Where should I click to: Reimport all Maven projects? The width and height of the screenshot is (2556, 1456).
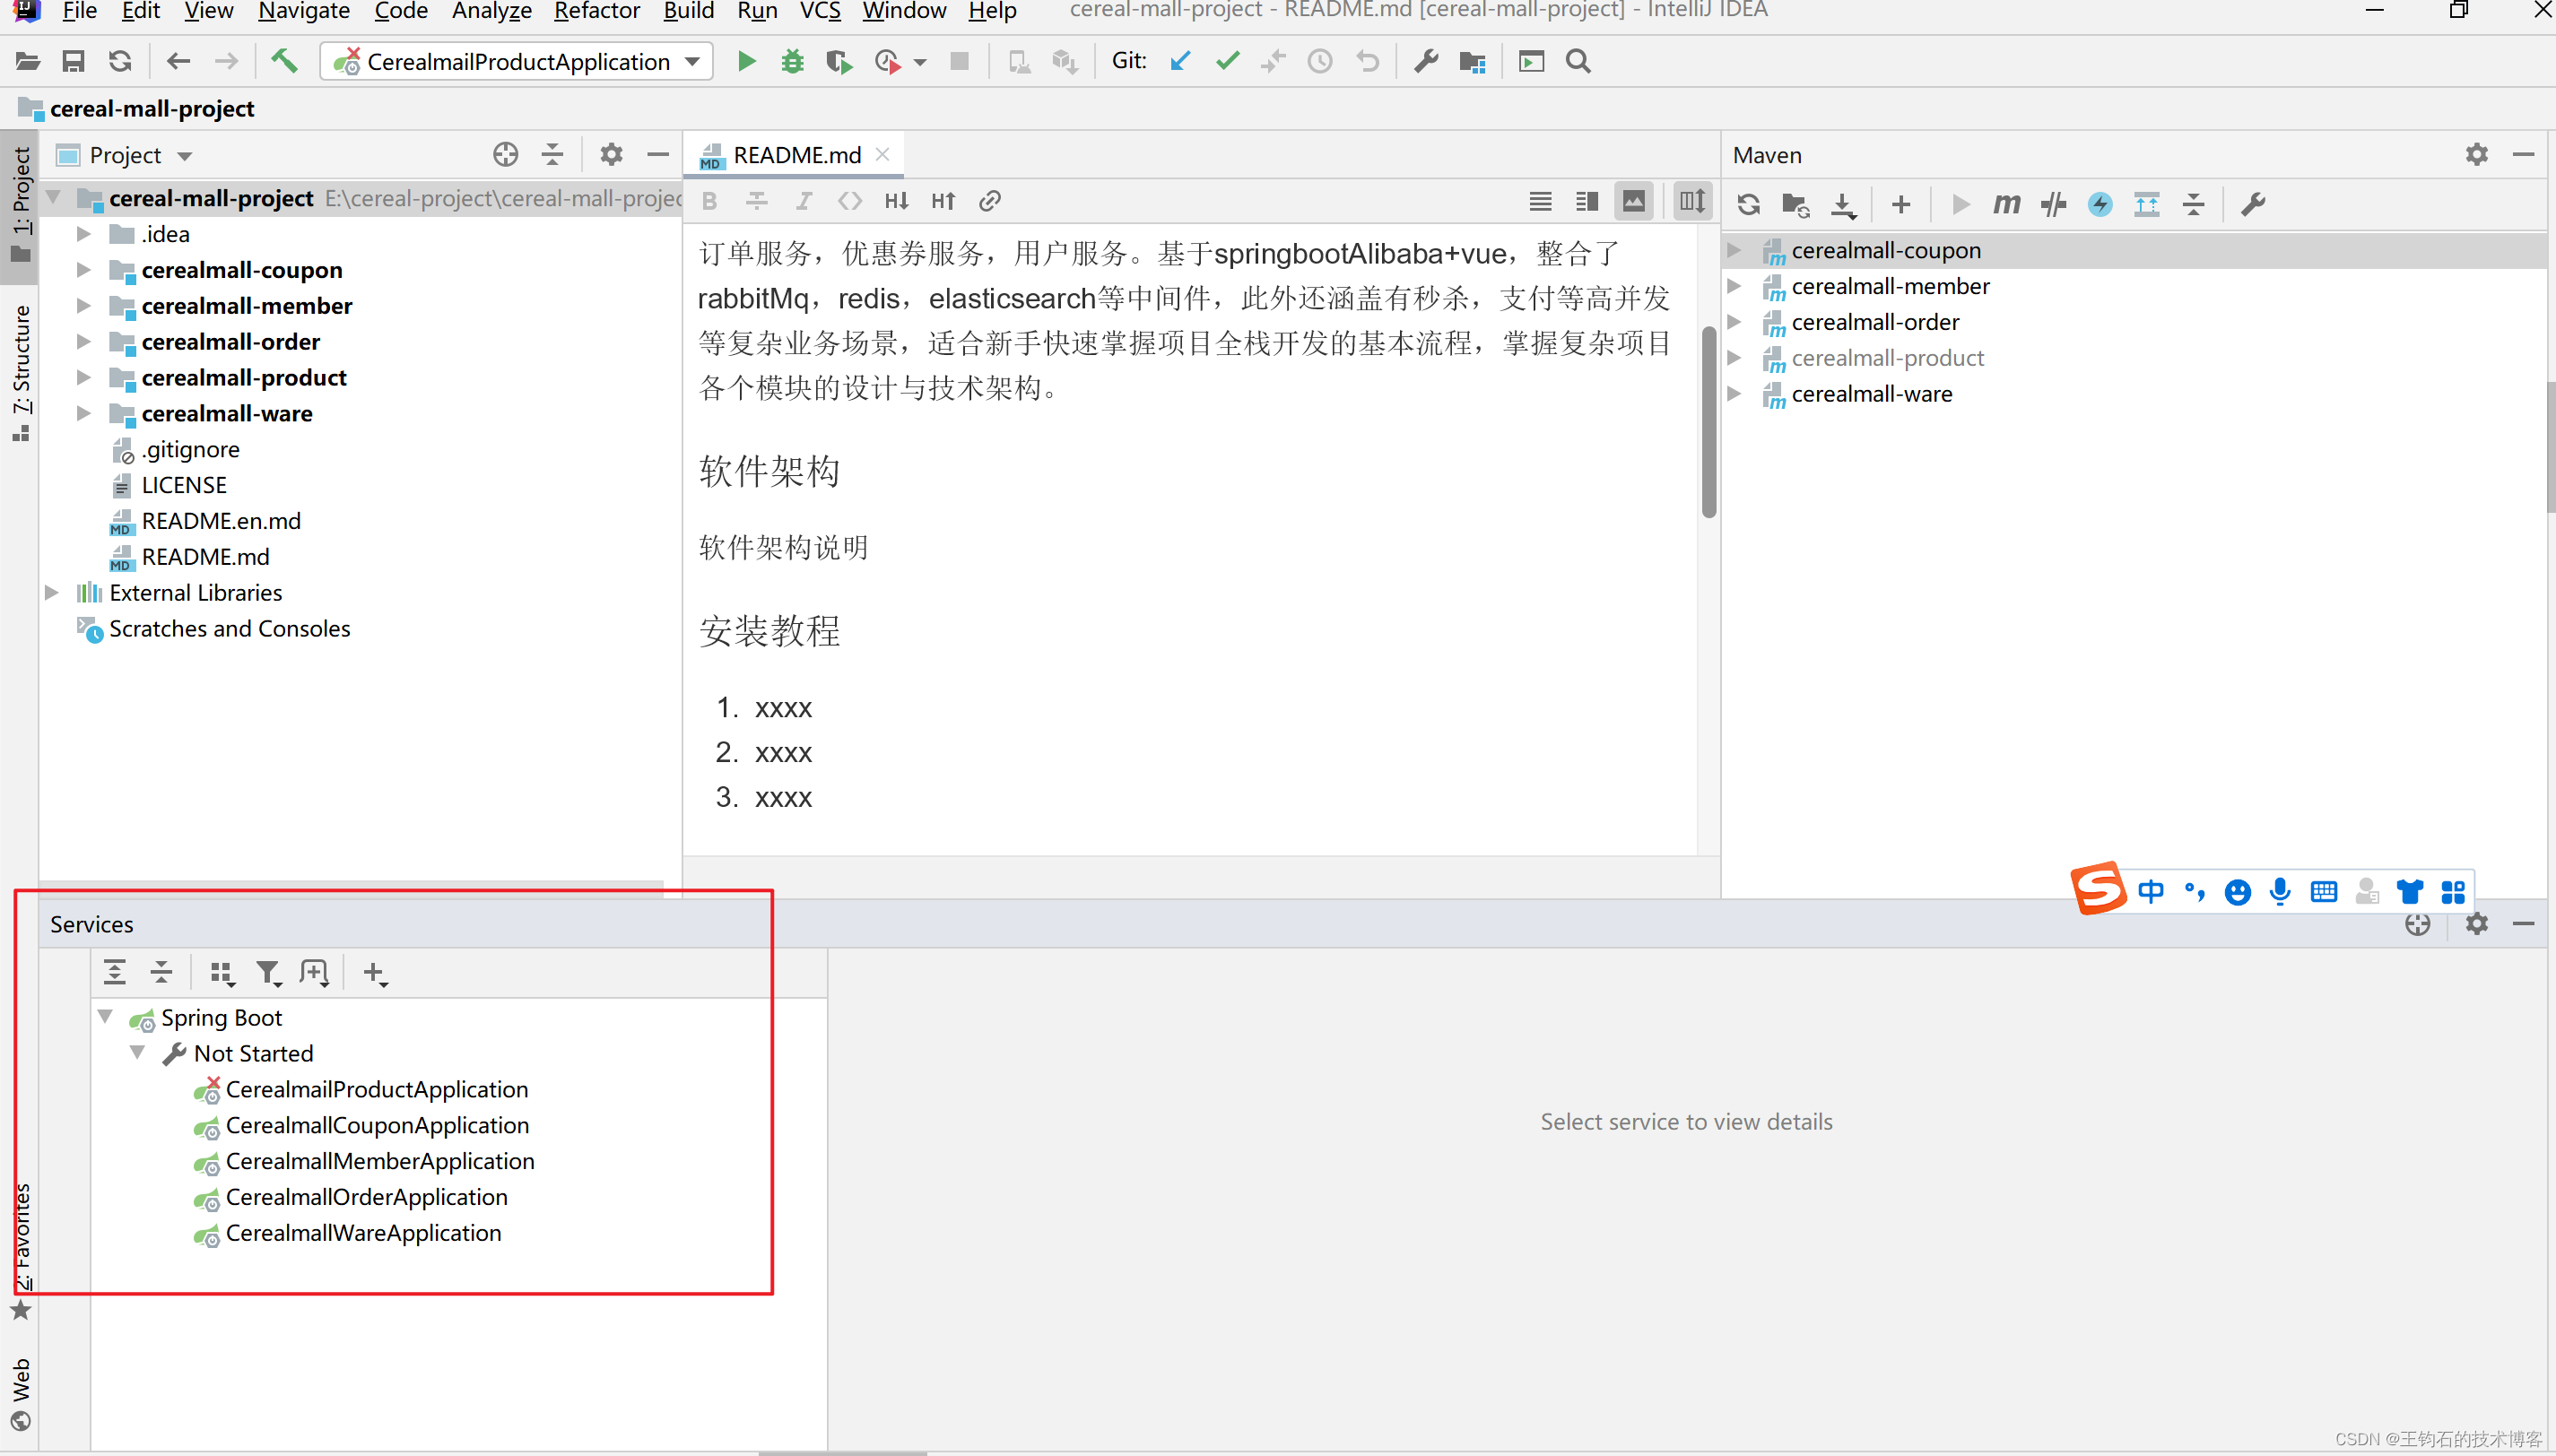[1748, 205]
